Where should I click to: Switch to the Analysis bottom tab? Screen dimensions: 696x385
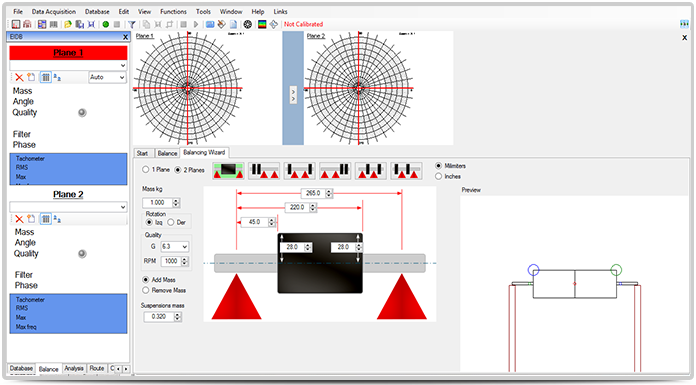point(74,369)
